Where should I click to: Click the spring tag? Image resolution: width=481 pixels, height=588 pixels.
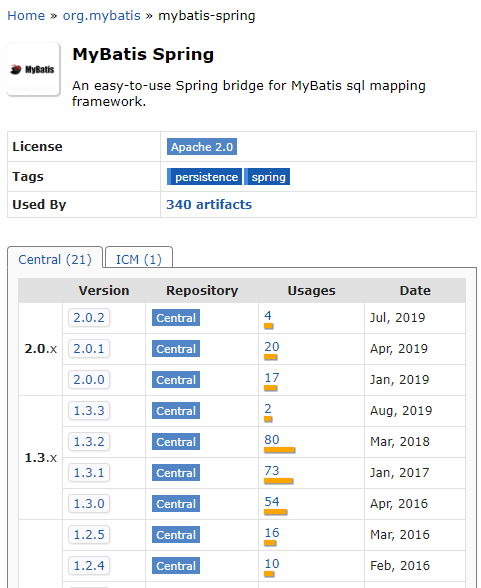267,177
